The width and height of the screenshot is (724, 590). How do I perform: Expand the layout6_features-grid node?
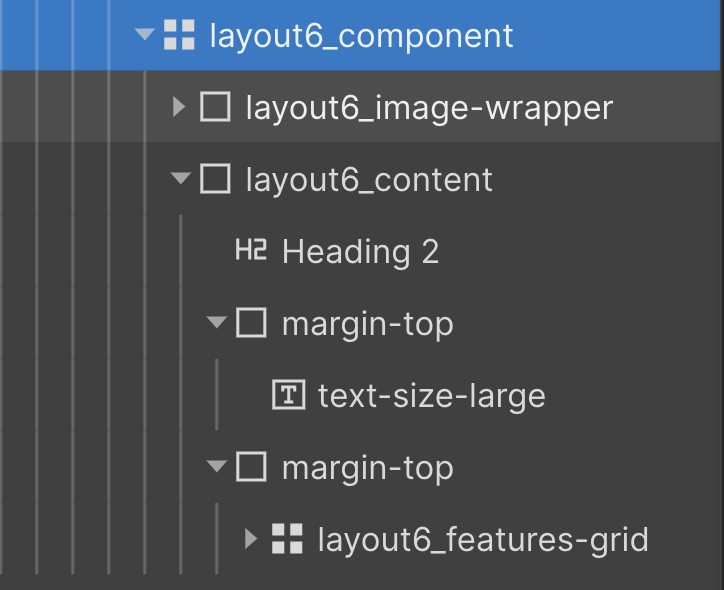tap(251, 539)
